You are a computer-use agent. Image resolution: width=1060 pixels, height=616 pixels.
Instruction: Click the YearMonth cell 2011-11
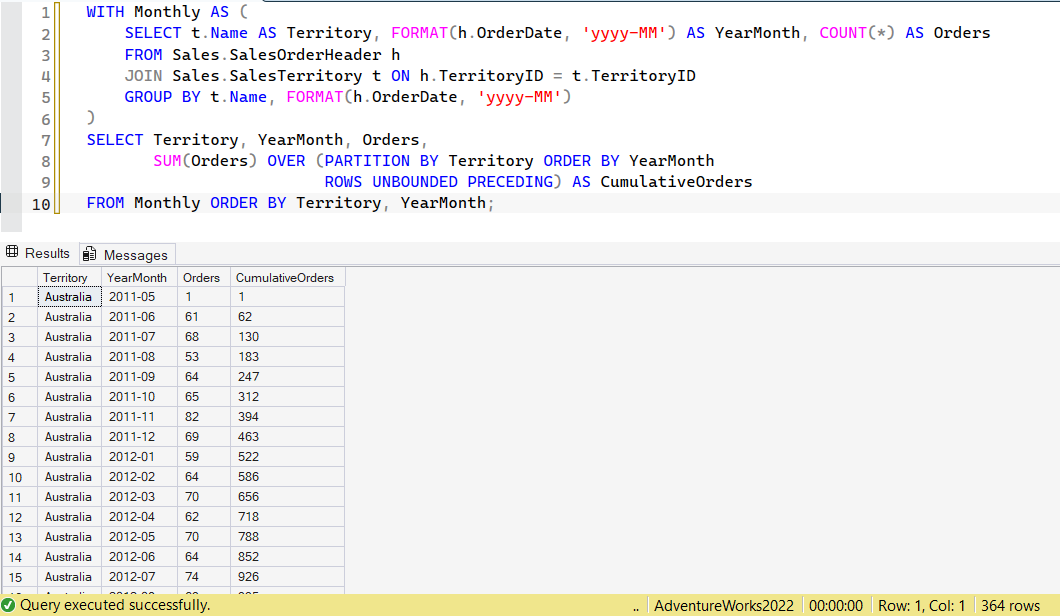pos(139,417)
